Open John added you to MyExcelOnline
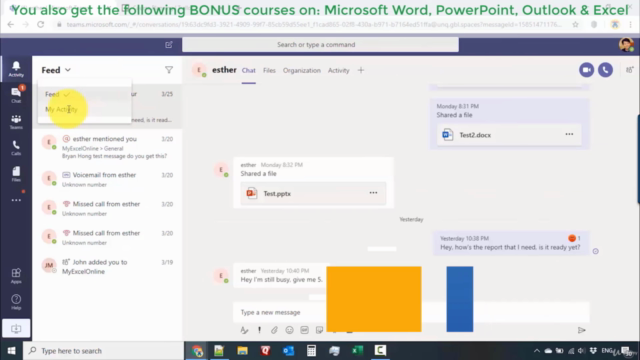Image resolution: width=640 pixels, height=360 pixels. [108, 267]
